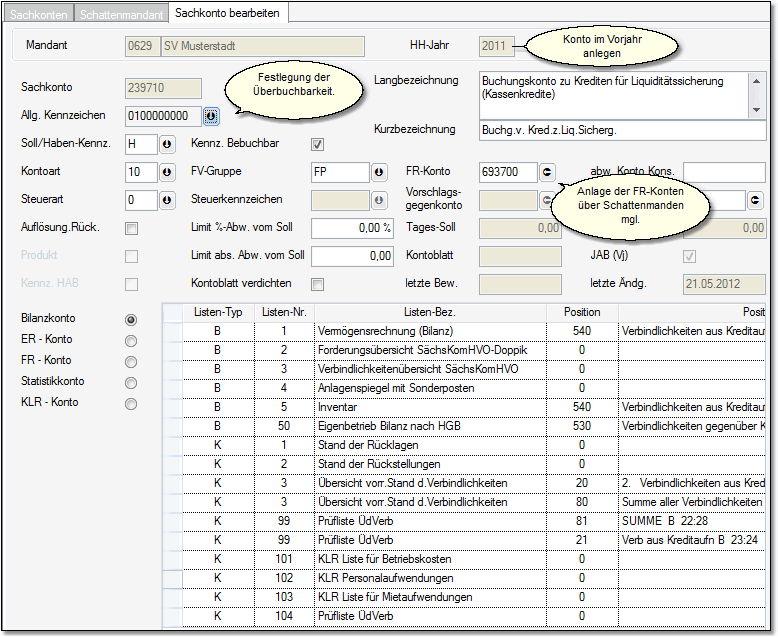Screen dimensions: 778x638
Task: Click Listen-Bez. column header
Action: (x=430, y=312)
